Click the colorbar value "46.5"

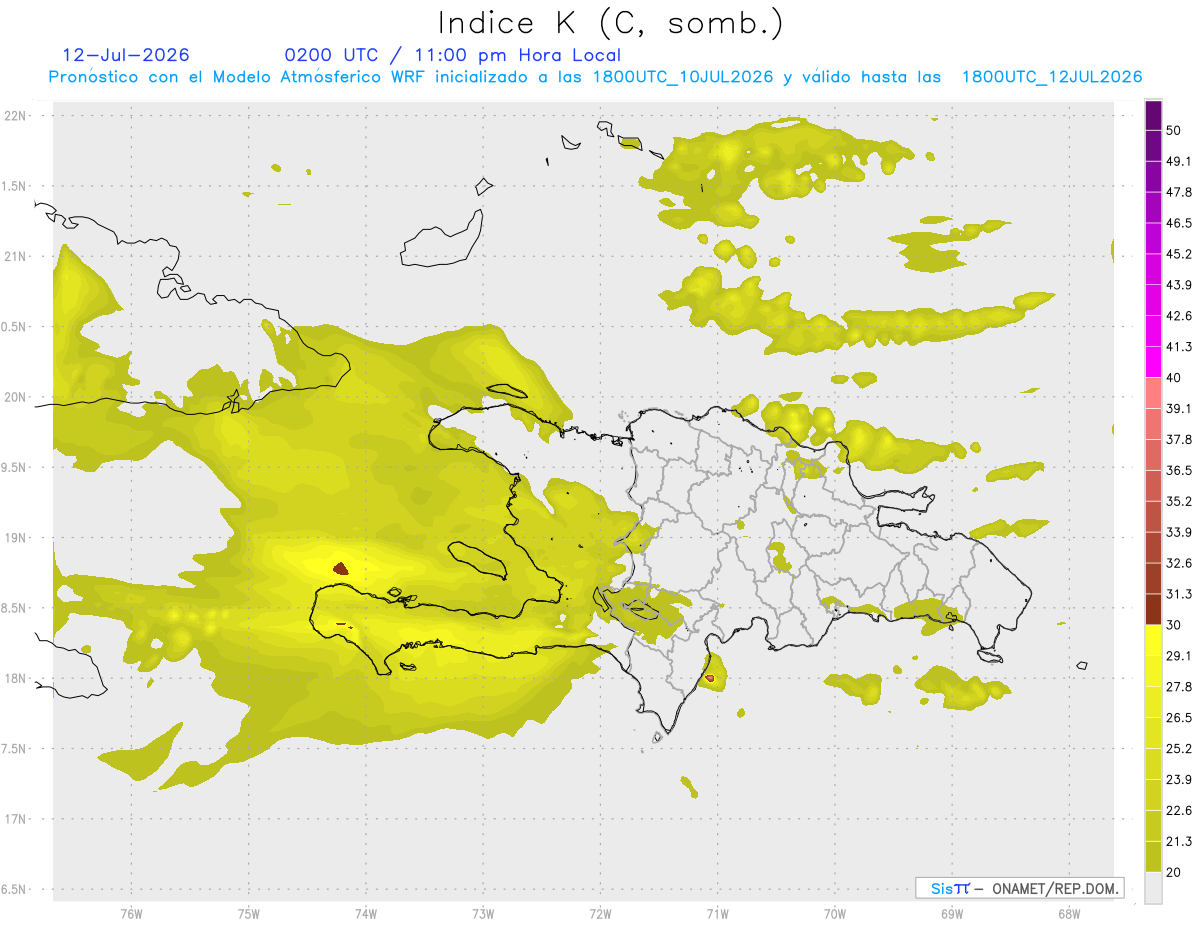coord(1179,223)
